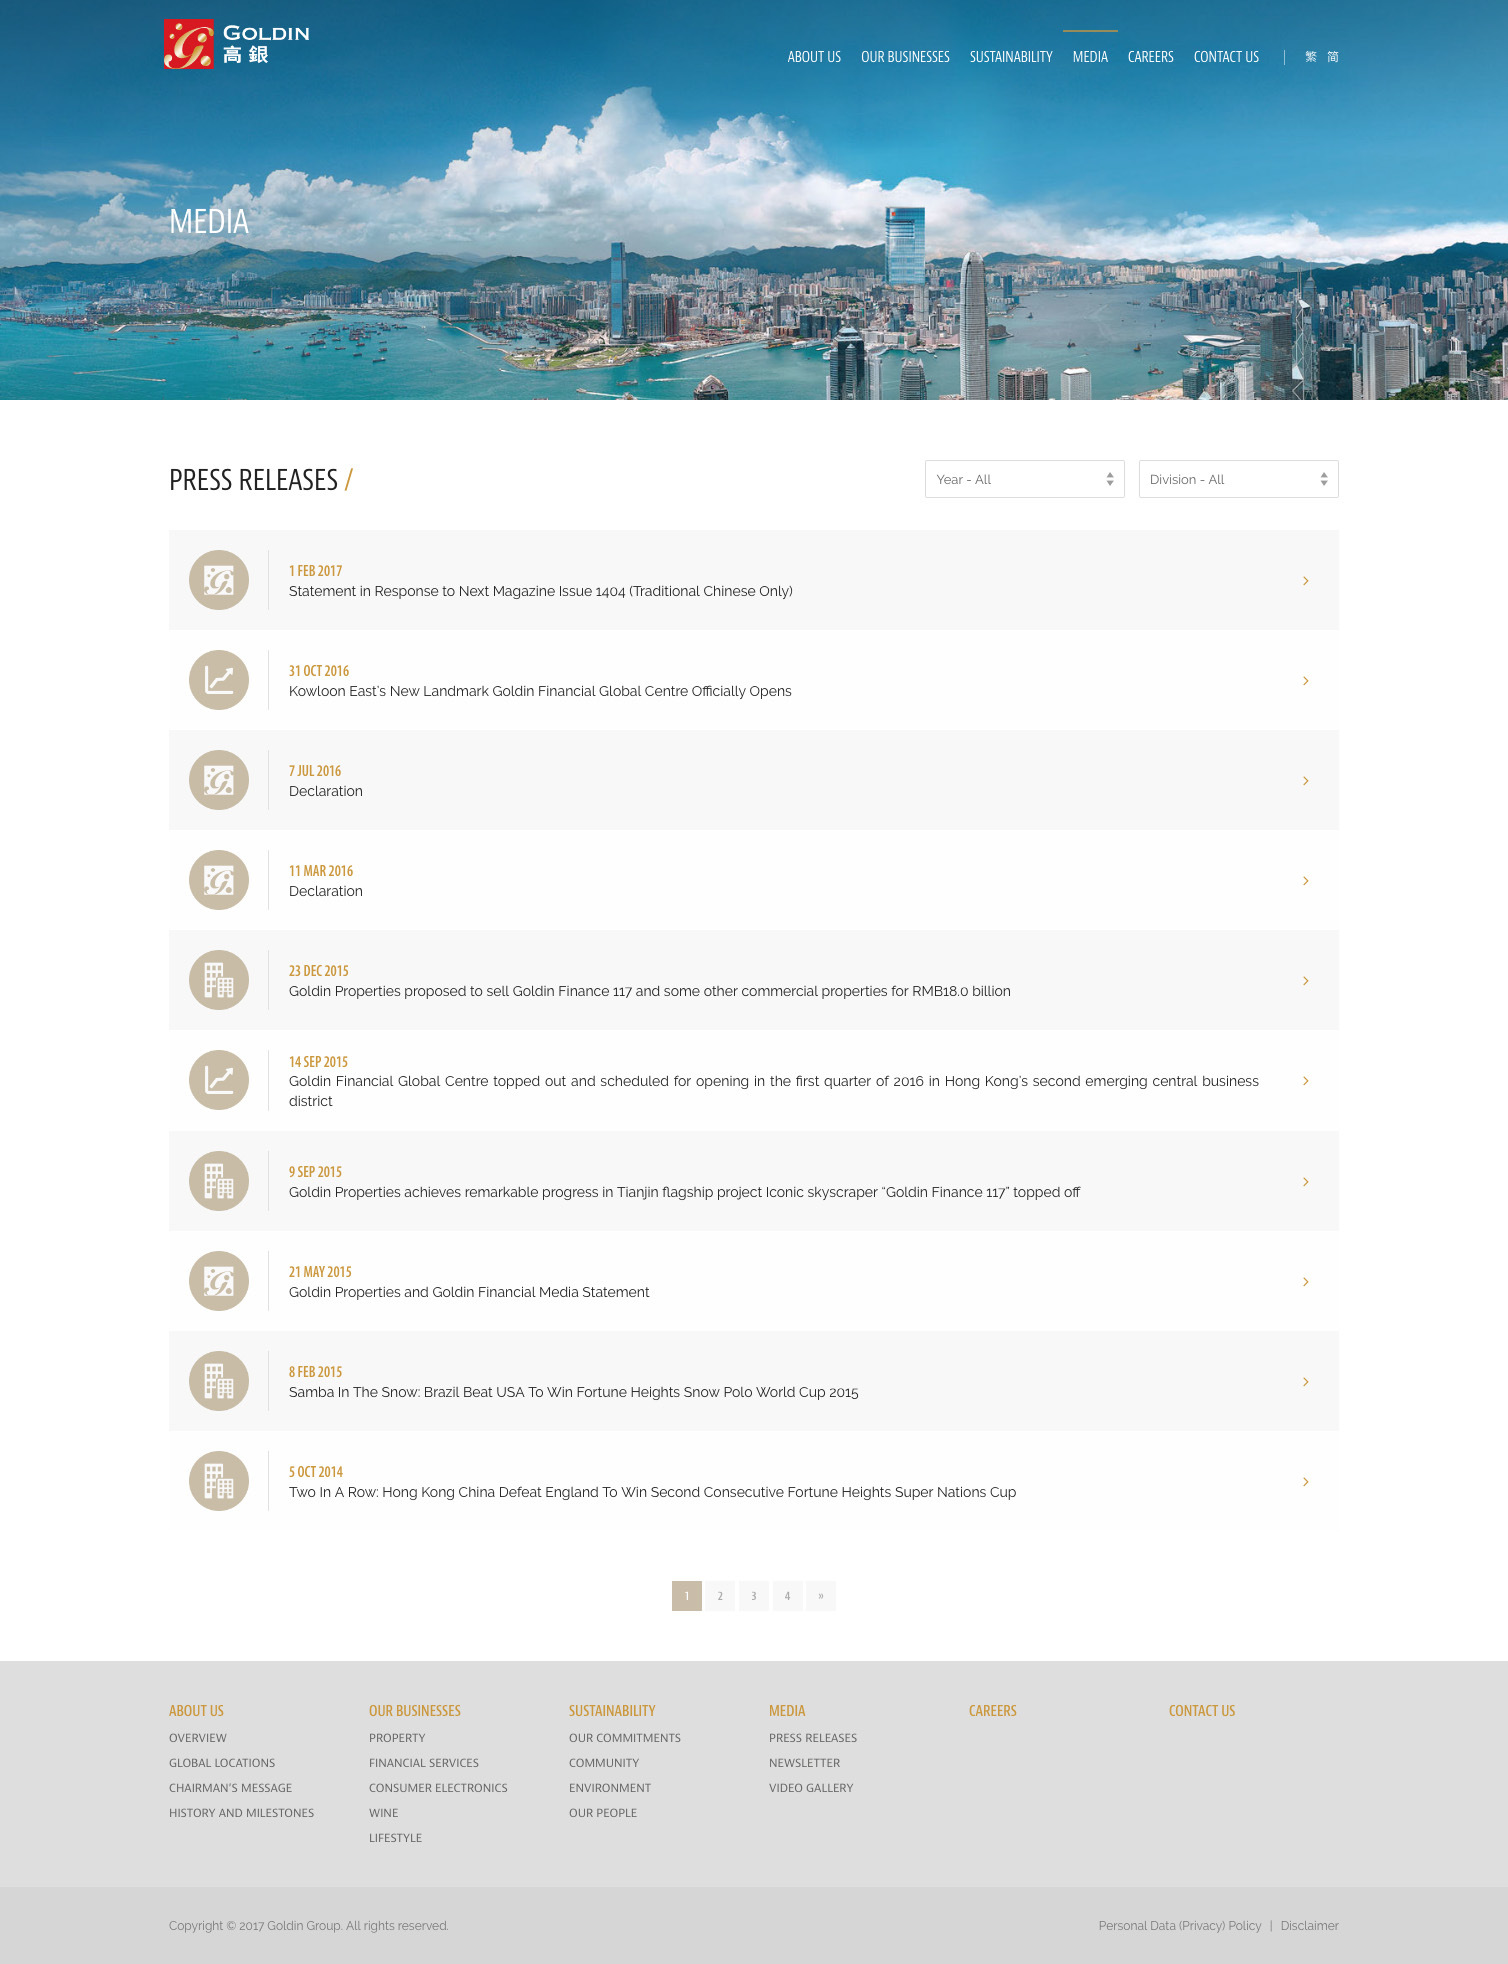Click the footer Careers heading

(993, 1711)
